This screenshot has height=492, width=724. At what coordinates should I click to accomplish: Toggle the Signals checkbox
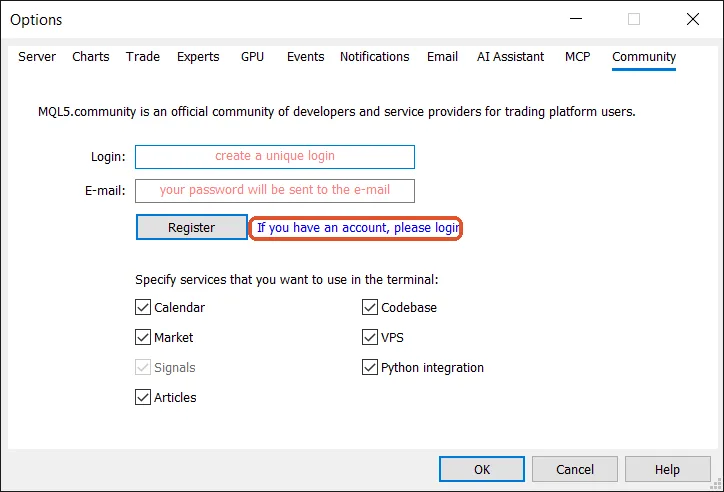(143, 367)
